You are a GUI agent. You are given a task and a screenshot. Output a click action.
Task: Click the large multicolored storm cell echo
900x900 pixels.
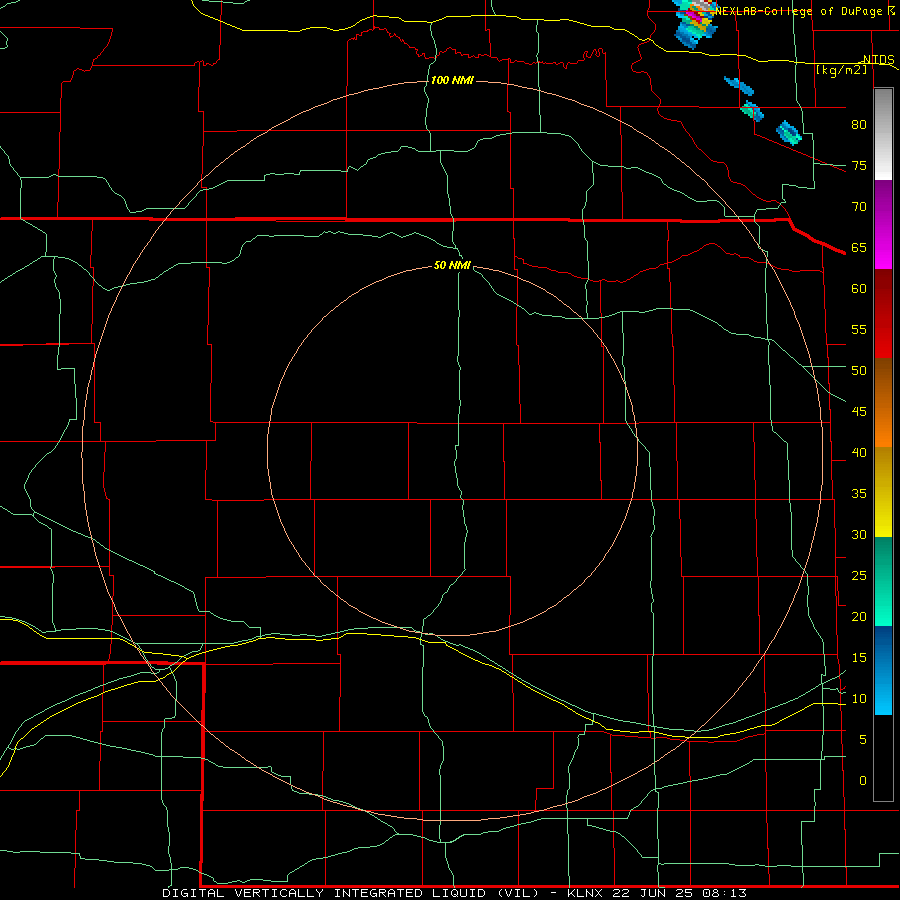[696, 24]
